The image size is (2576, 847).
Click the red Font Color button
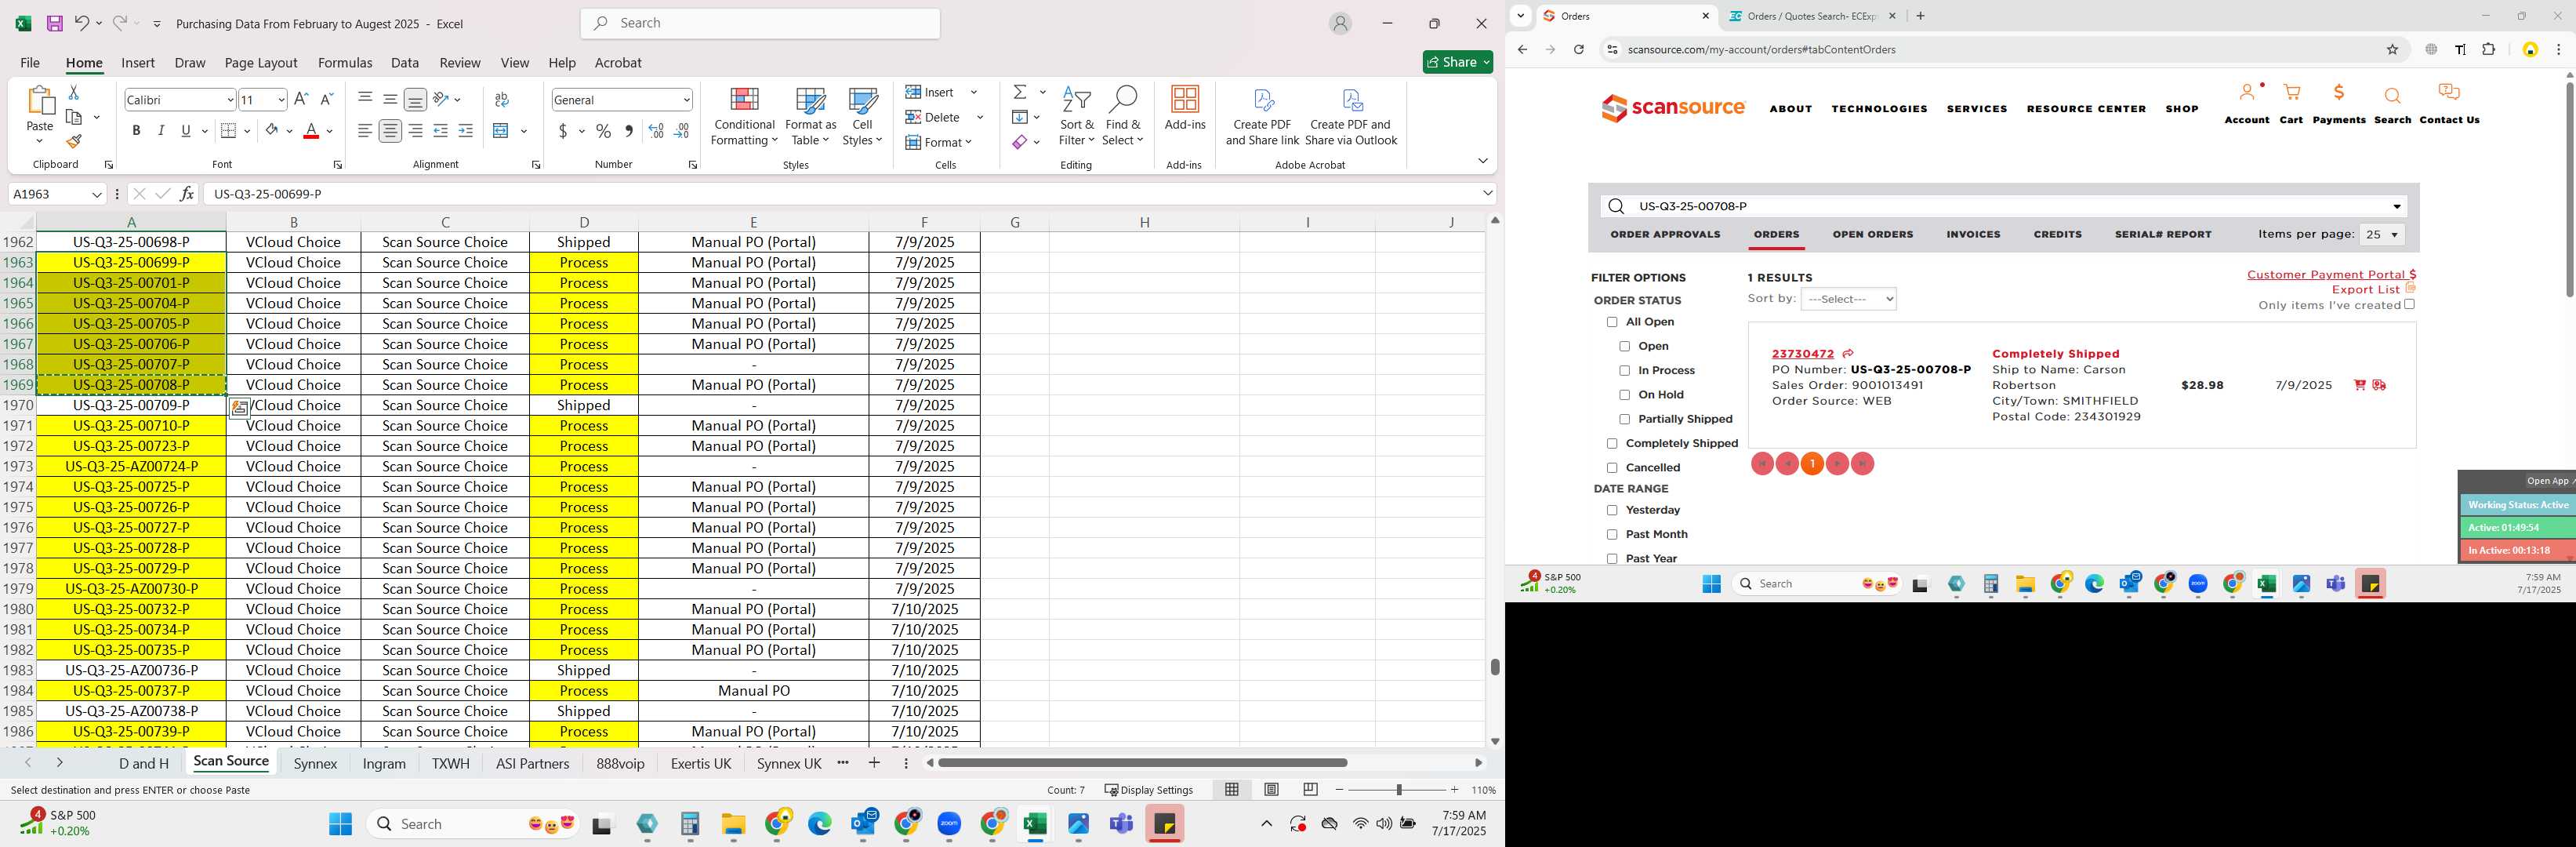pos(311,131)
